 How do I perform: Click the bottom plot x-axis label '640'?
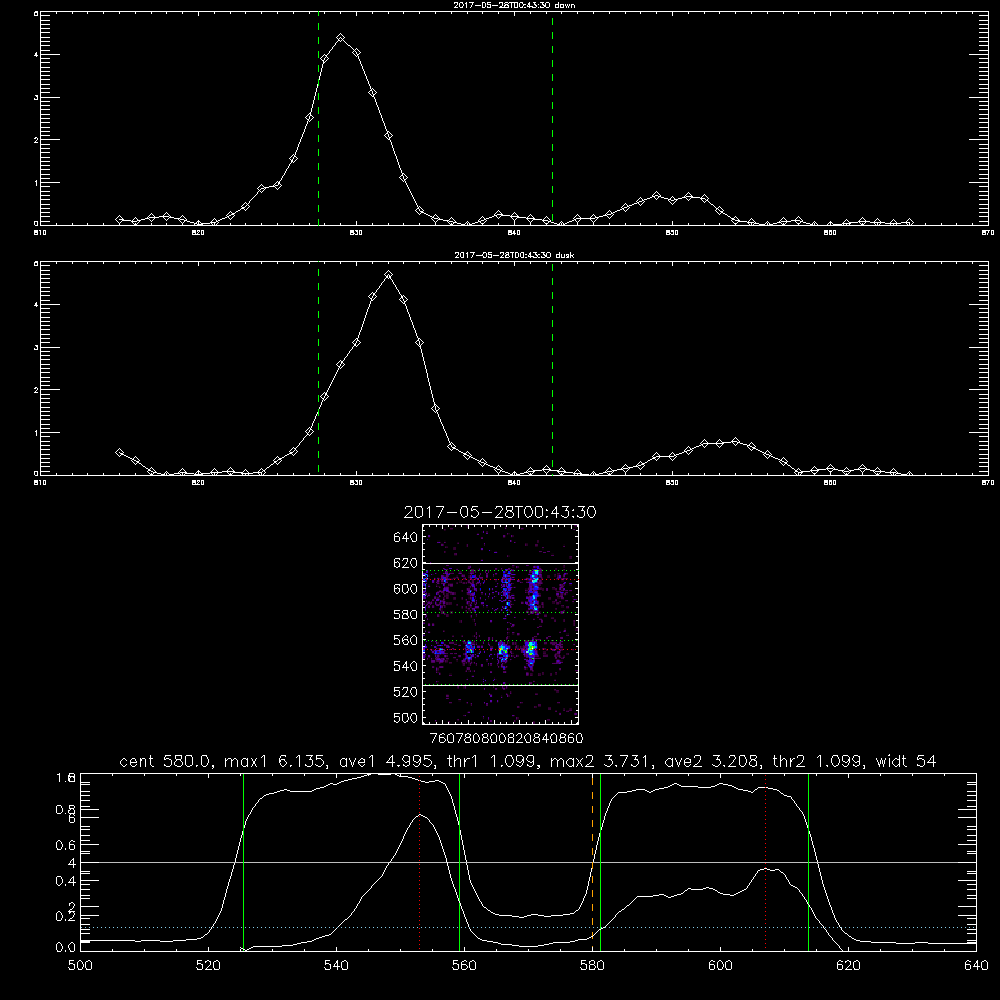coord(976,966)
